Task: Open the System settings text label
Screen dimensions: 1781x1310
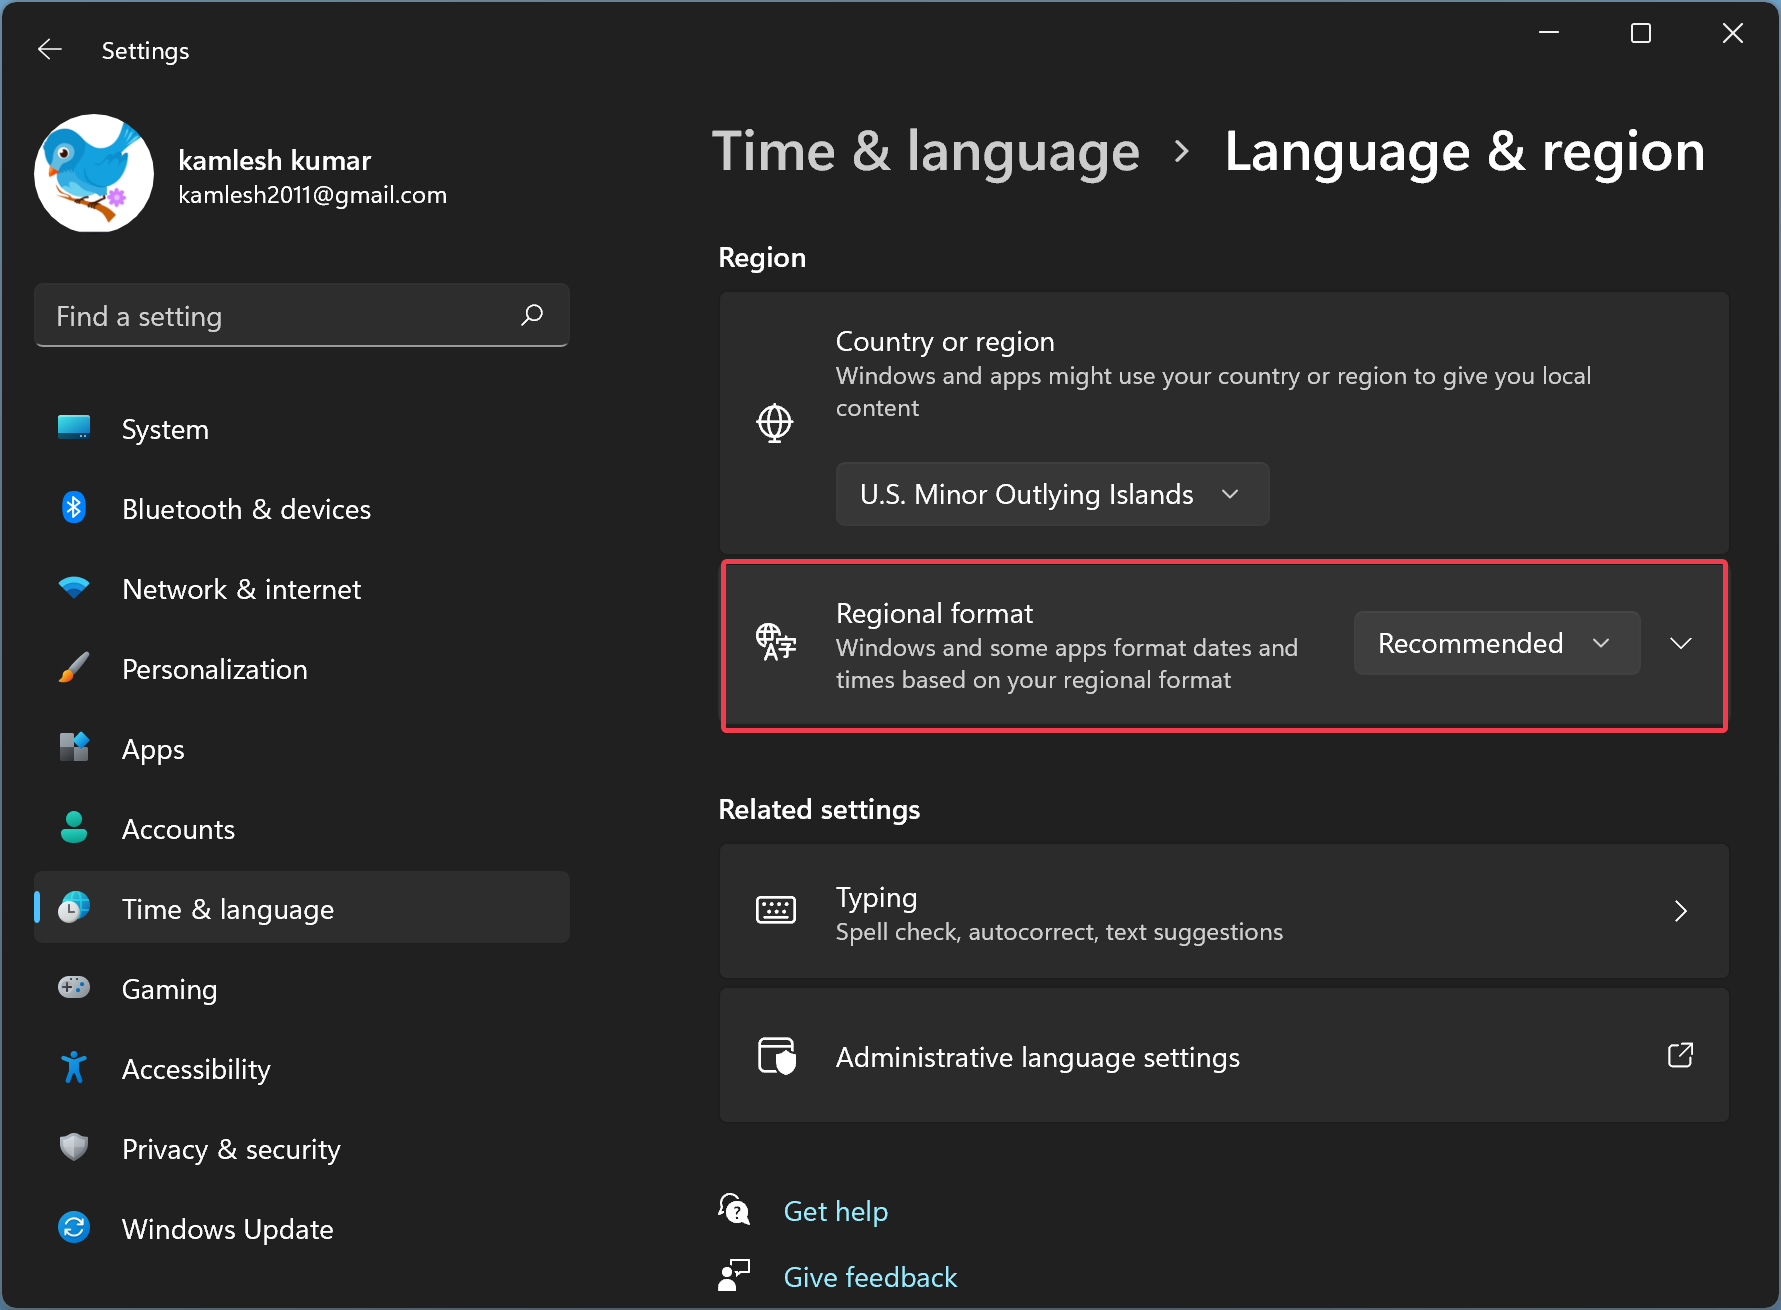Action: tap(165, 429)
